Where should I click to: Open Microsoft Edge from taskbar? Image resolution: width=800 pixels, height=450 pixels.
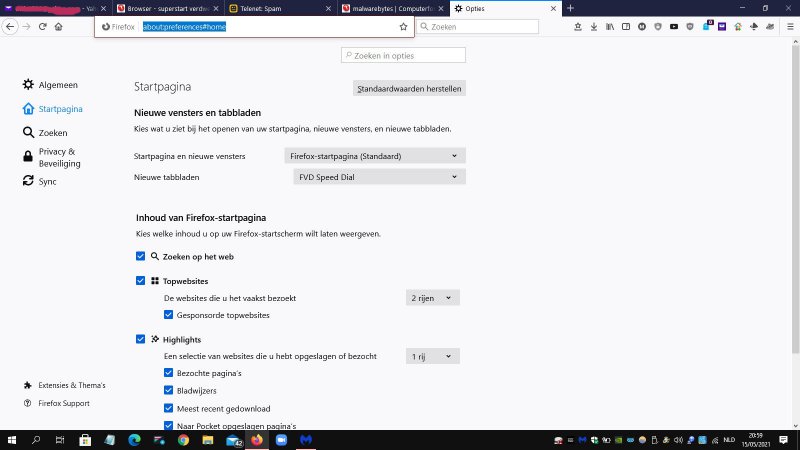(134, 440)
